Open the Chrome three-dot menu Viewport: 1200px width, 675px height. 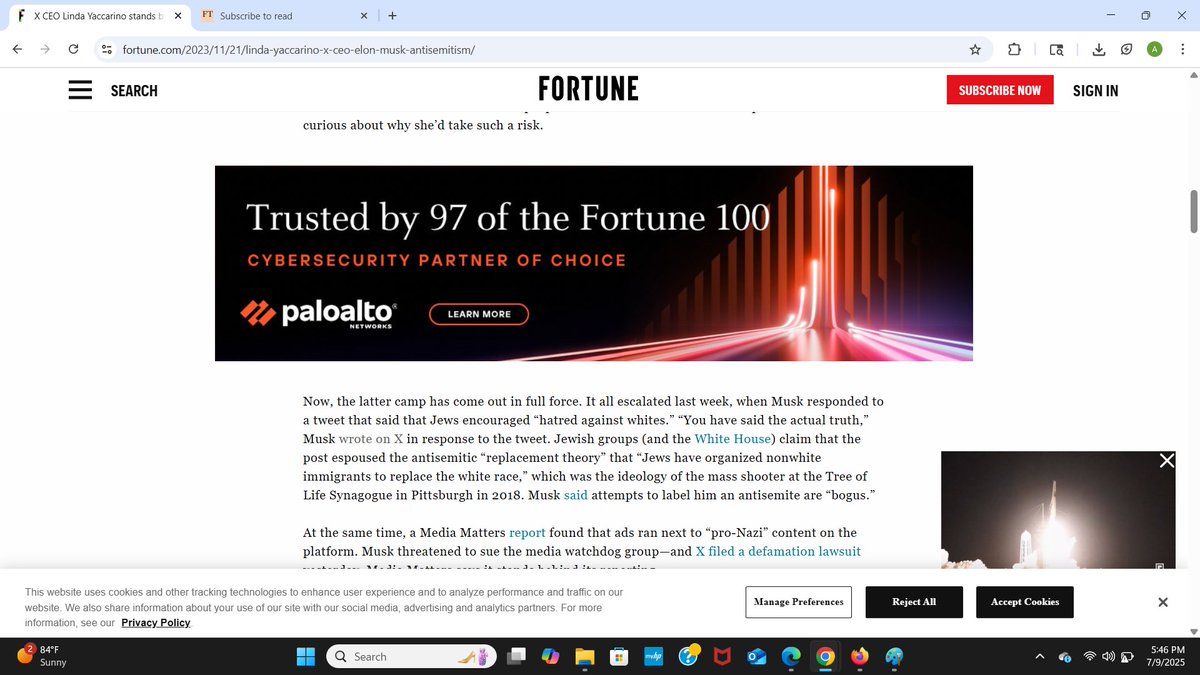[x=1182, y=49]
